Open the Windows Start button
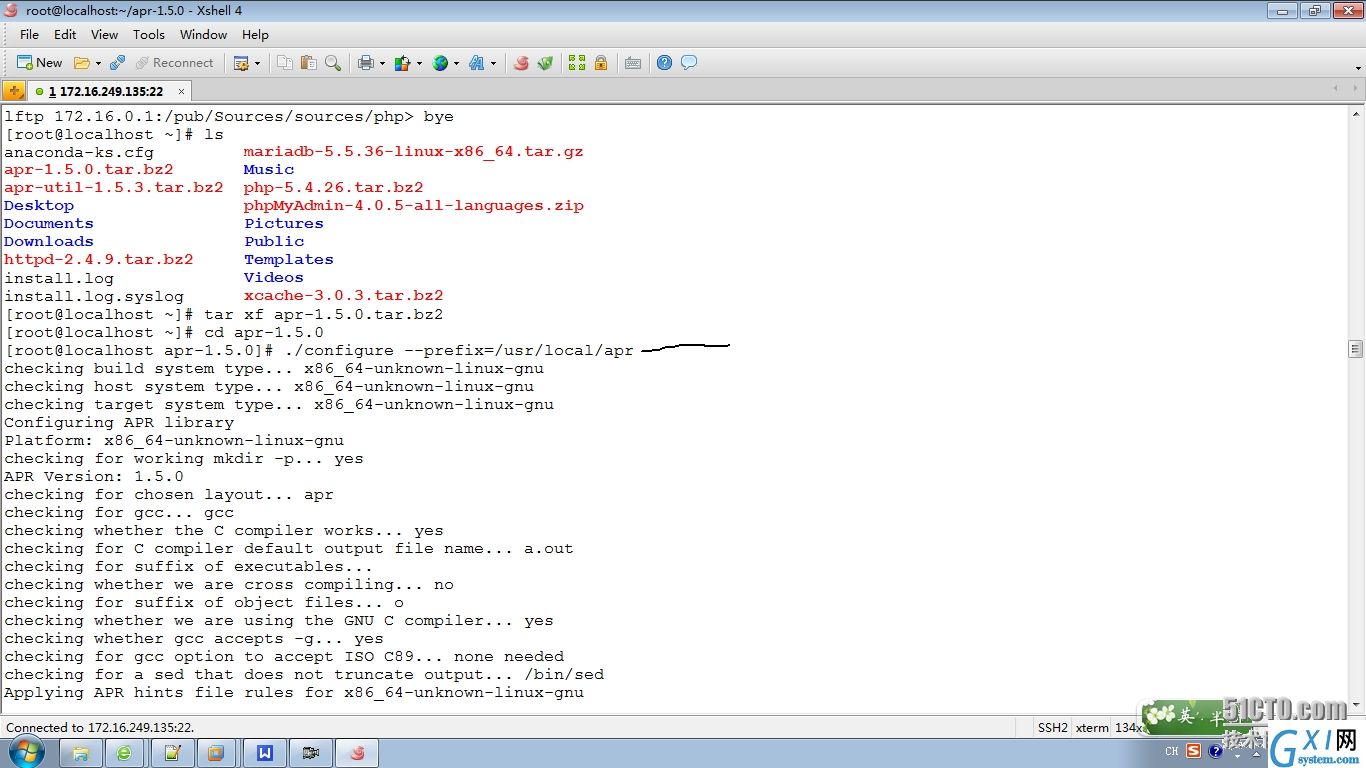Viewport: 1366px width, 768px height. pos(27,752)
